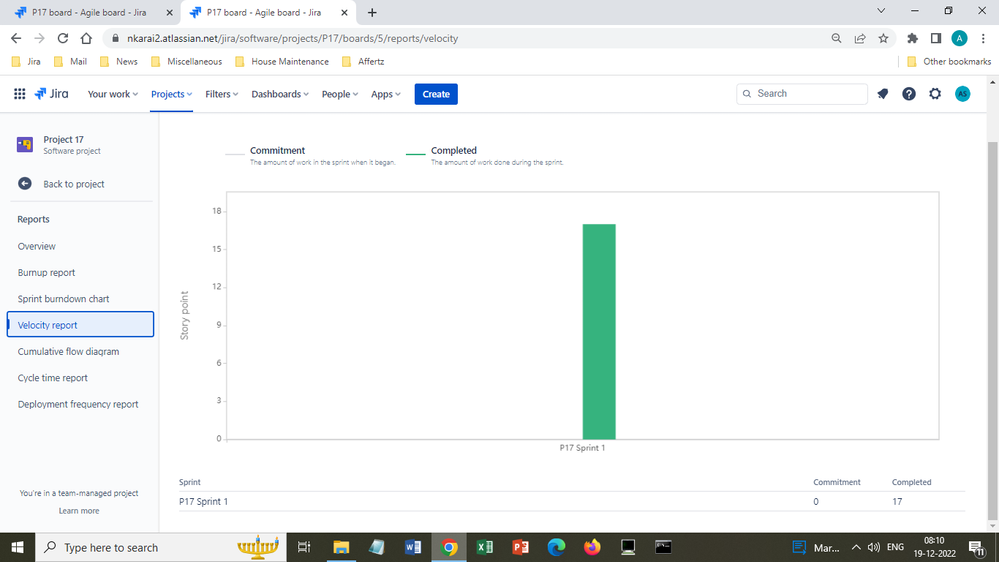Image resolution: width=999 pixels, height=562 pixels.
Task: Show hidden system tray icons
Action: [856, 547]
